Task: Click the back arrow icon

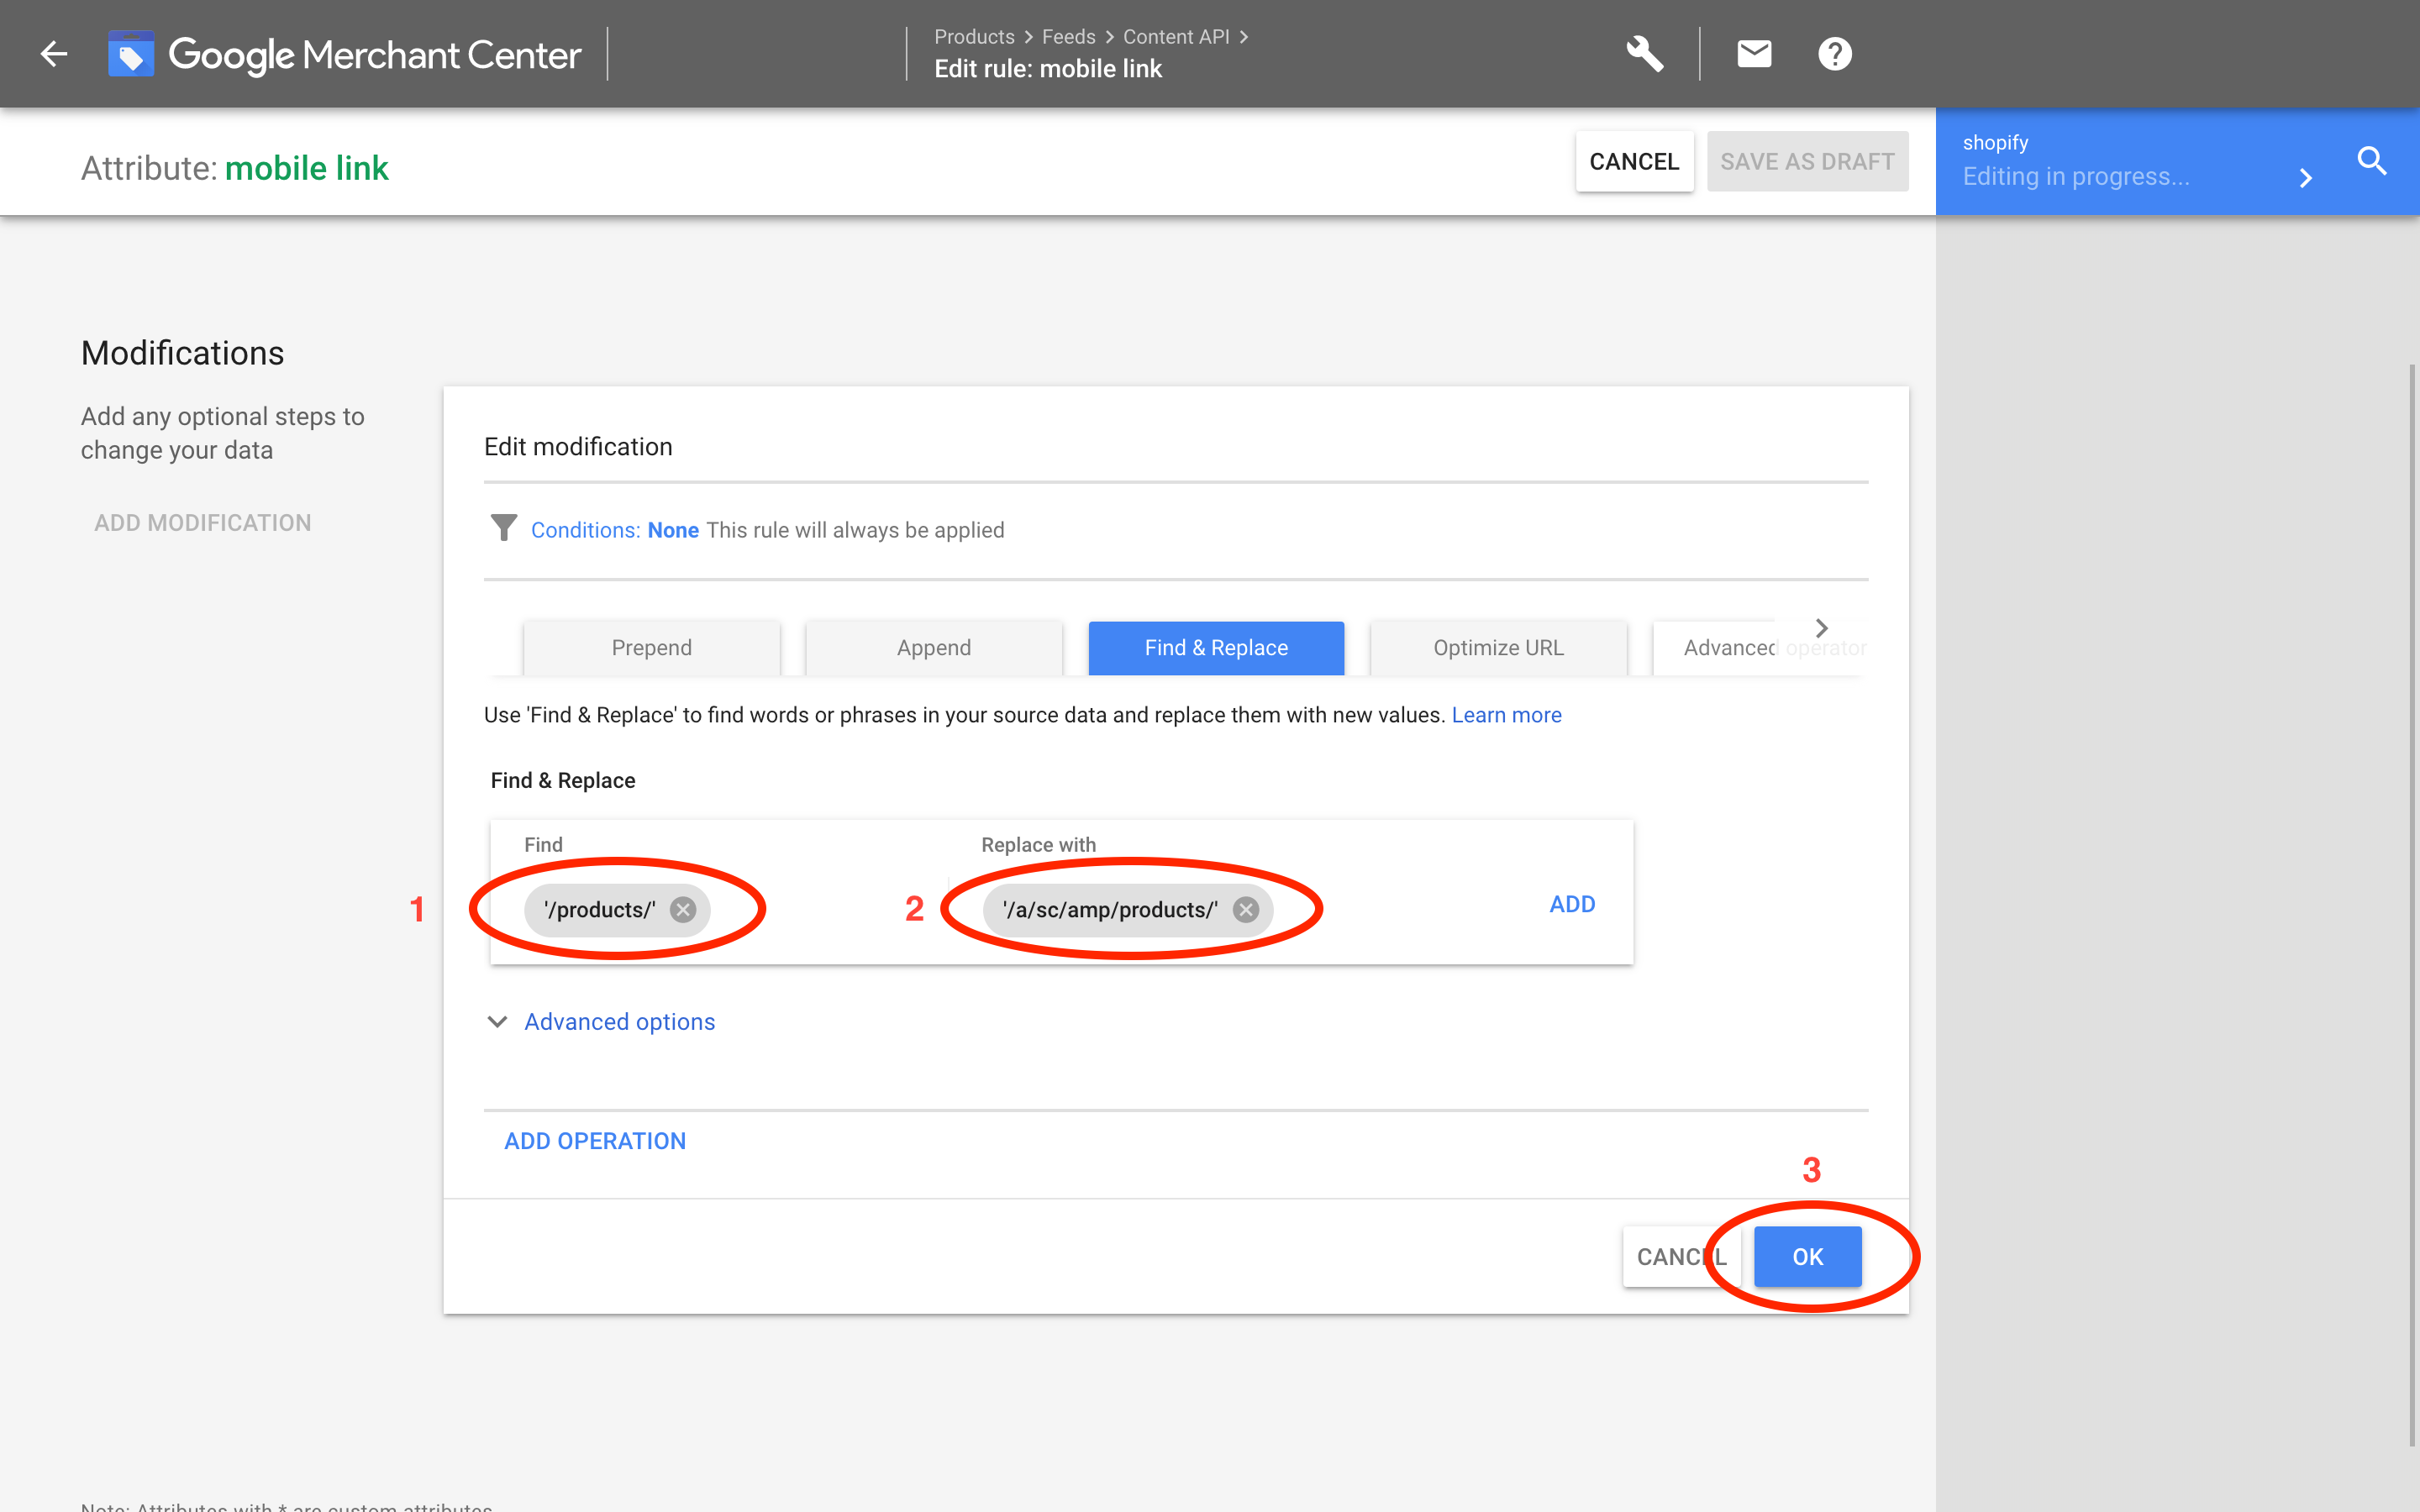Action: tap(54, 54)
